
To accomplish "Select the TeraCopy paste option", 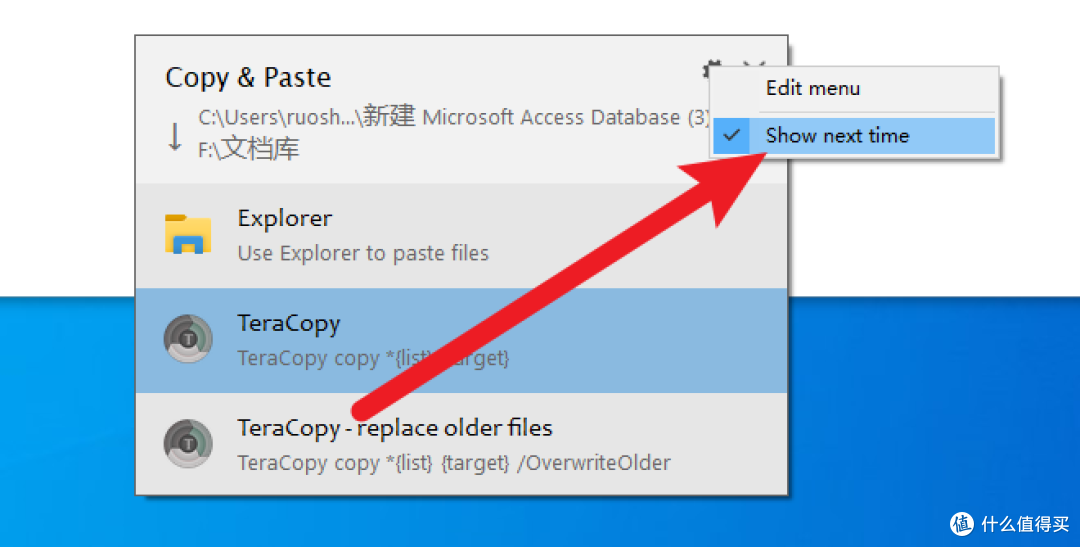I will tap(461, 340).
